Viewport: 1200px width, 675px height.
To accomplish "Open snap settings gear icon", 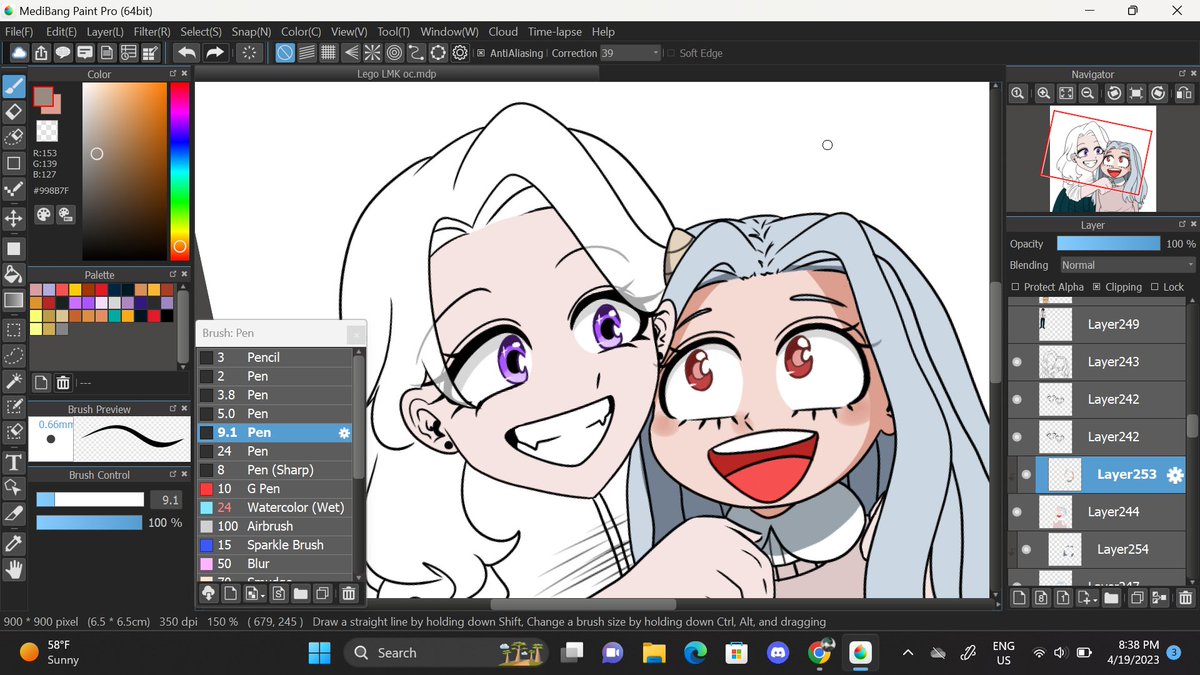I will tap(461, 53).
